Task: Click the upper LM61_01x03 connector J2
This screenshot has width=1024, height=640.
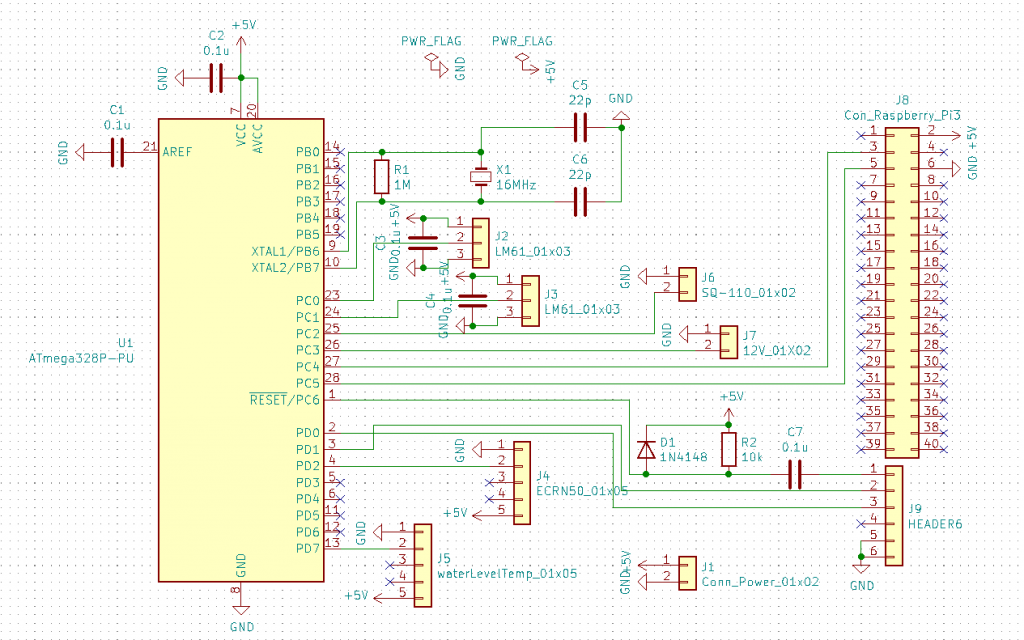Action: tap(480, 241)
